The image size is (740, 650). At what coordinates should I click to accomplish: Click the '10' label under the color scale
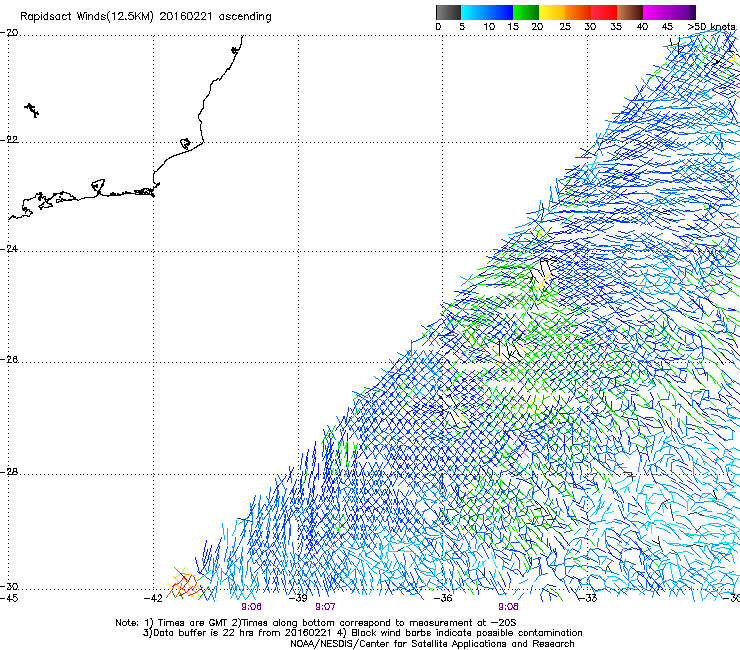[489, 27]
